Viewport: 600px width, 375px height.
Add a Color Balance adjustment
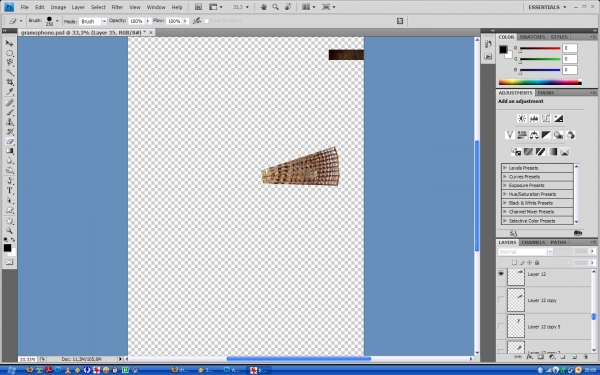(534, 135)
